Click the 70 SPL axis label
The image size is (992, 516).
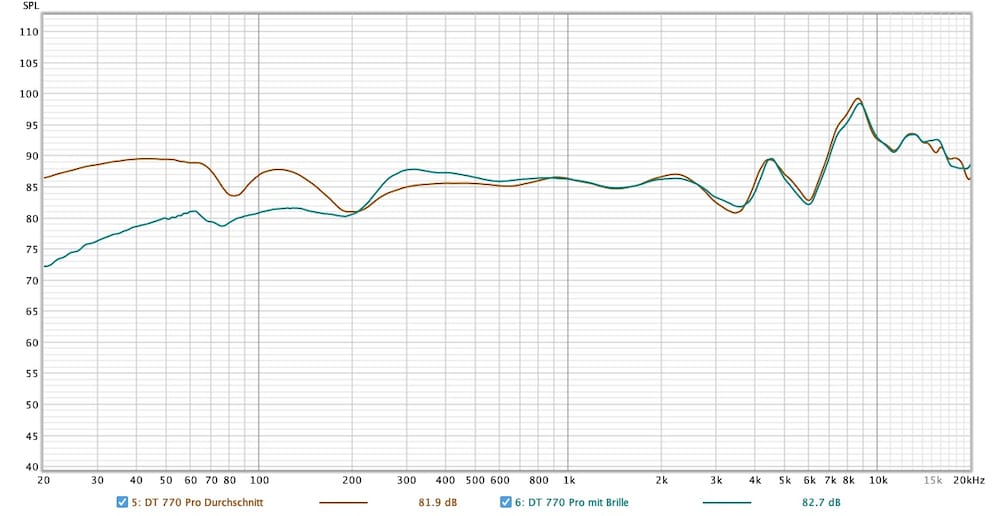point(32,281)
